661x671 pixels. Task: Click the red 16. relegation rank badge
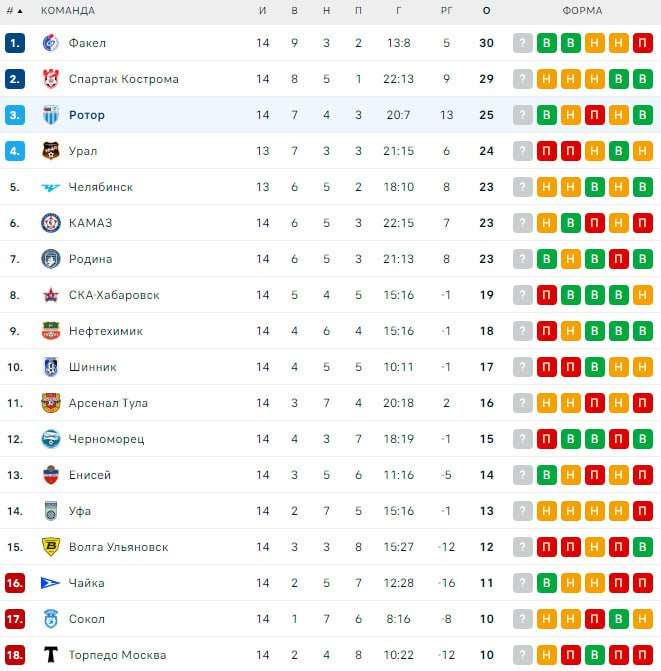pos(14,583)
